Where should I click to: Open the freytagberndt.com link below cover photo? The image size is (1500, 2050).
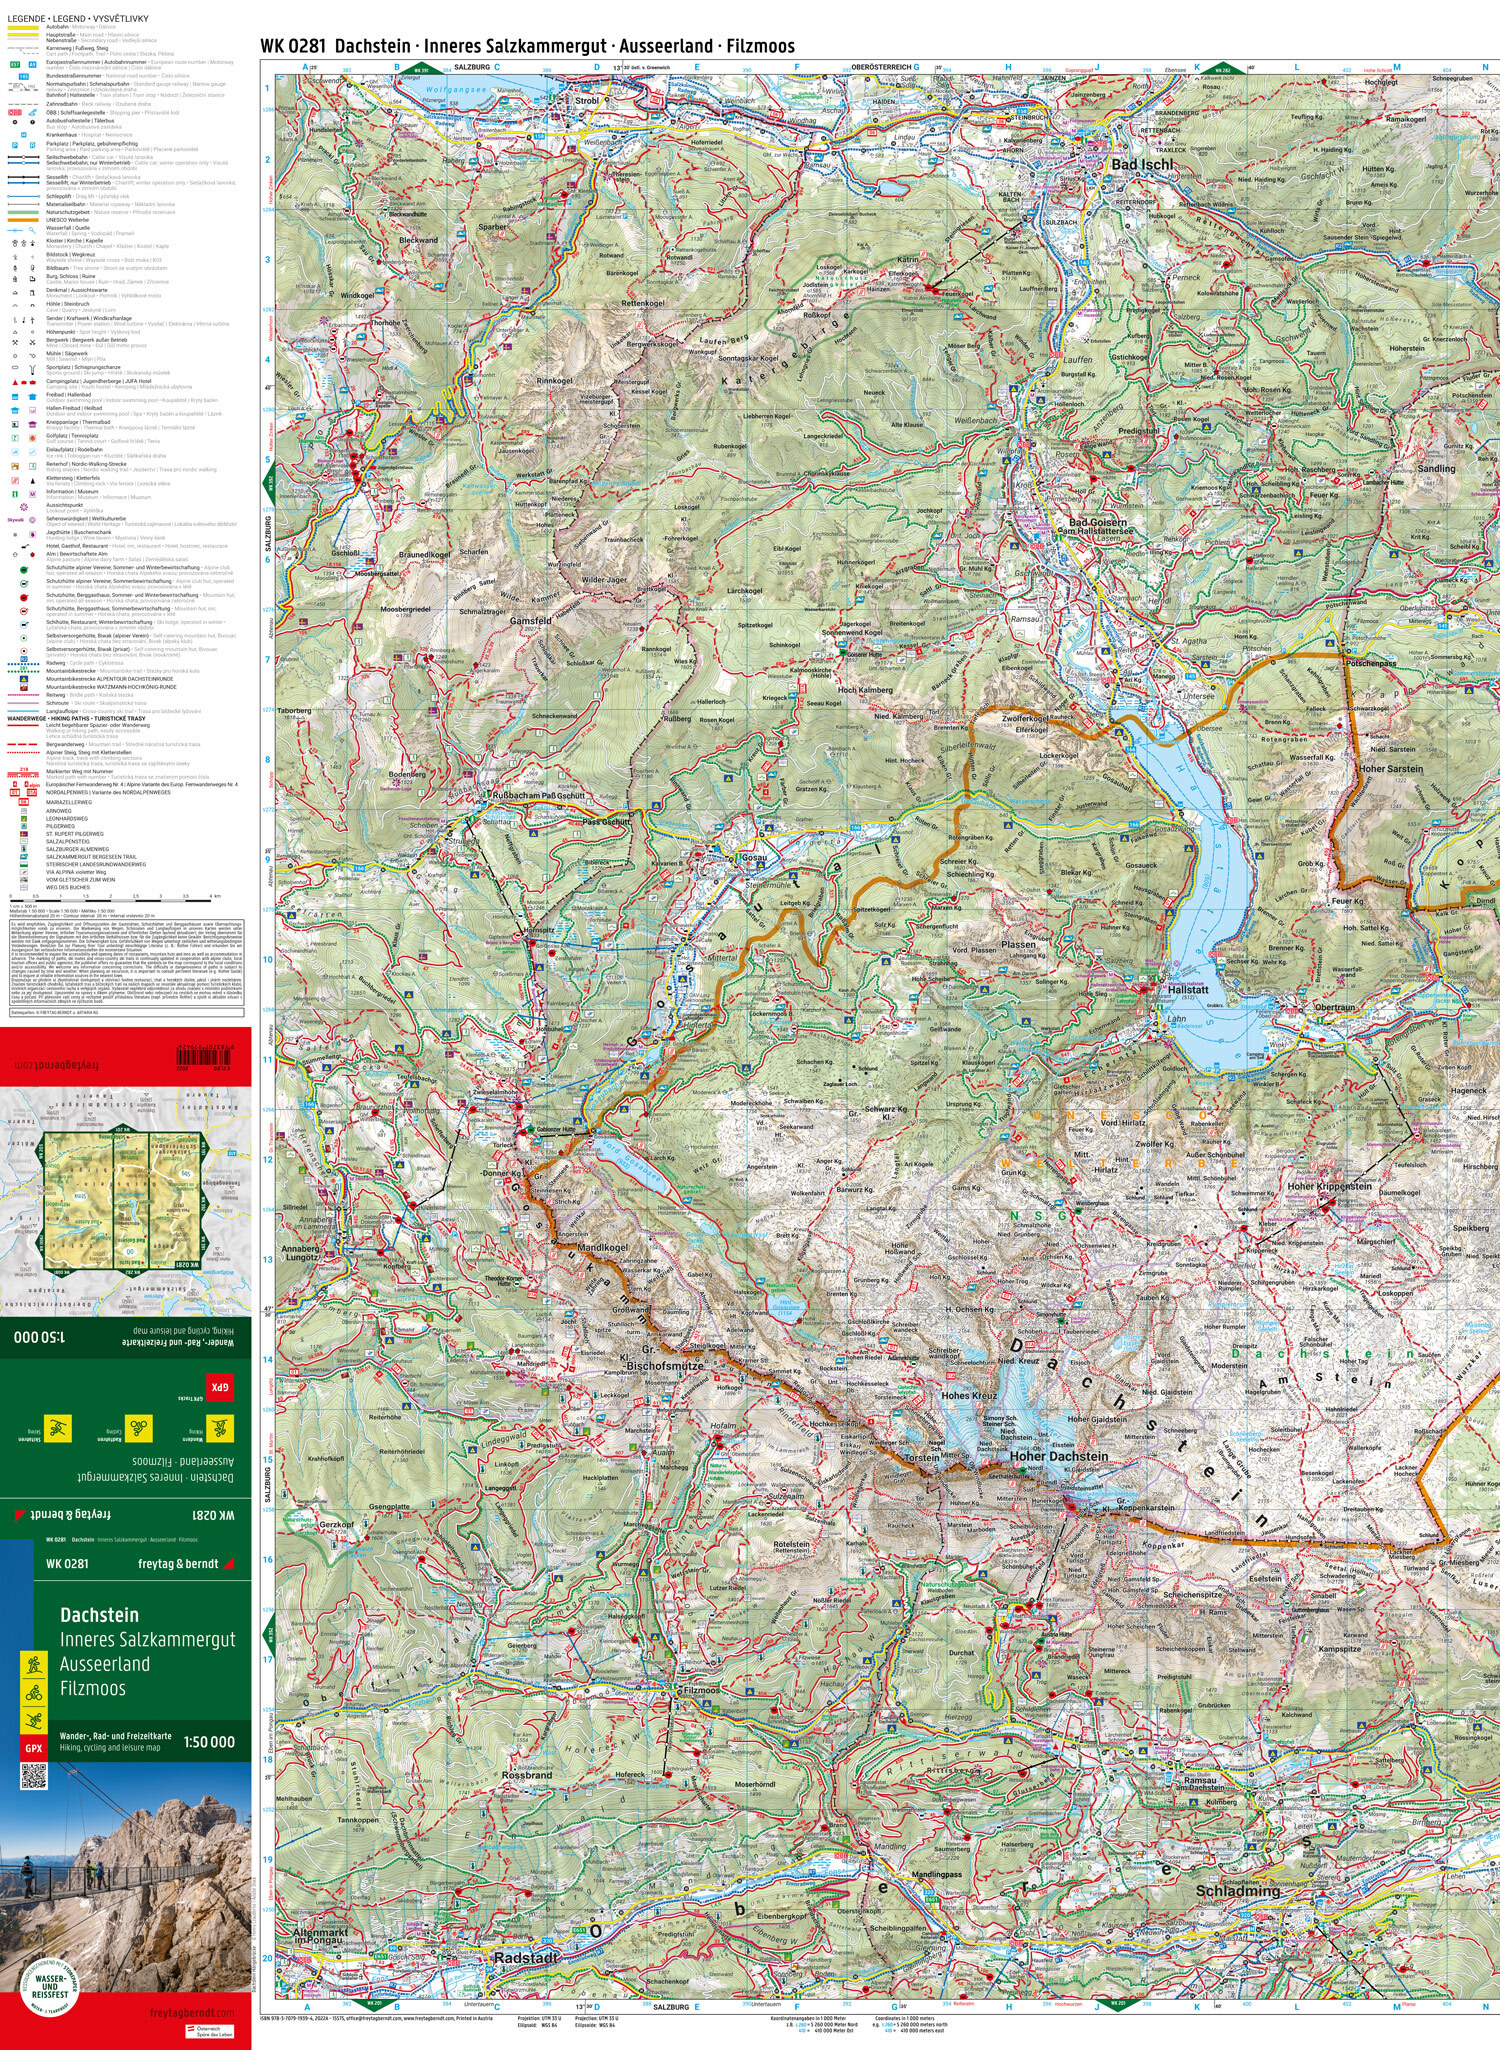pyautogui.click(x=192, y=2012)
